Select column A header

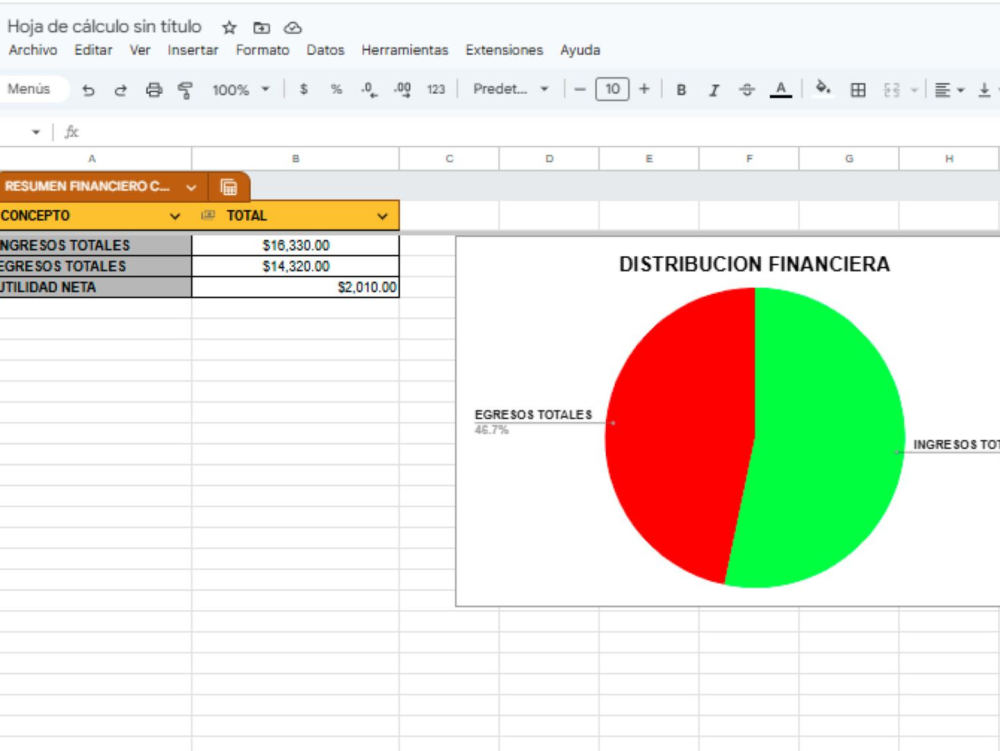click(96, 159)
